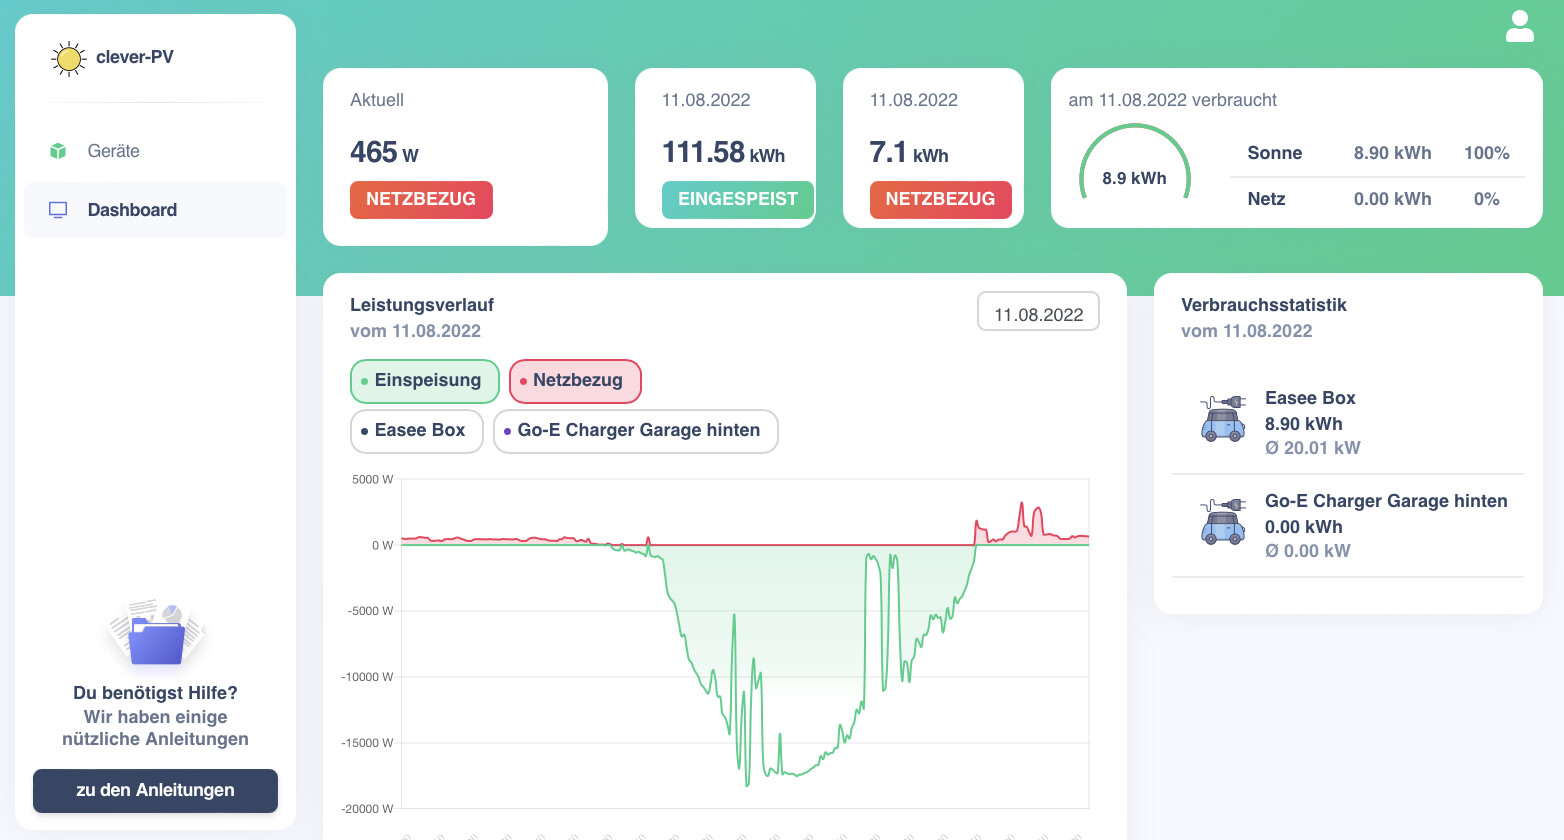Click the user profile icon

(1519, 26)
